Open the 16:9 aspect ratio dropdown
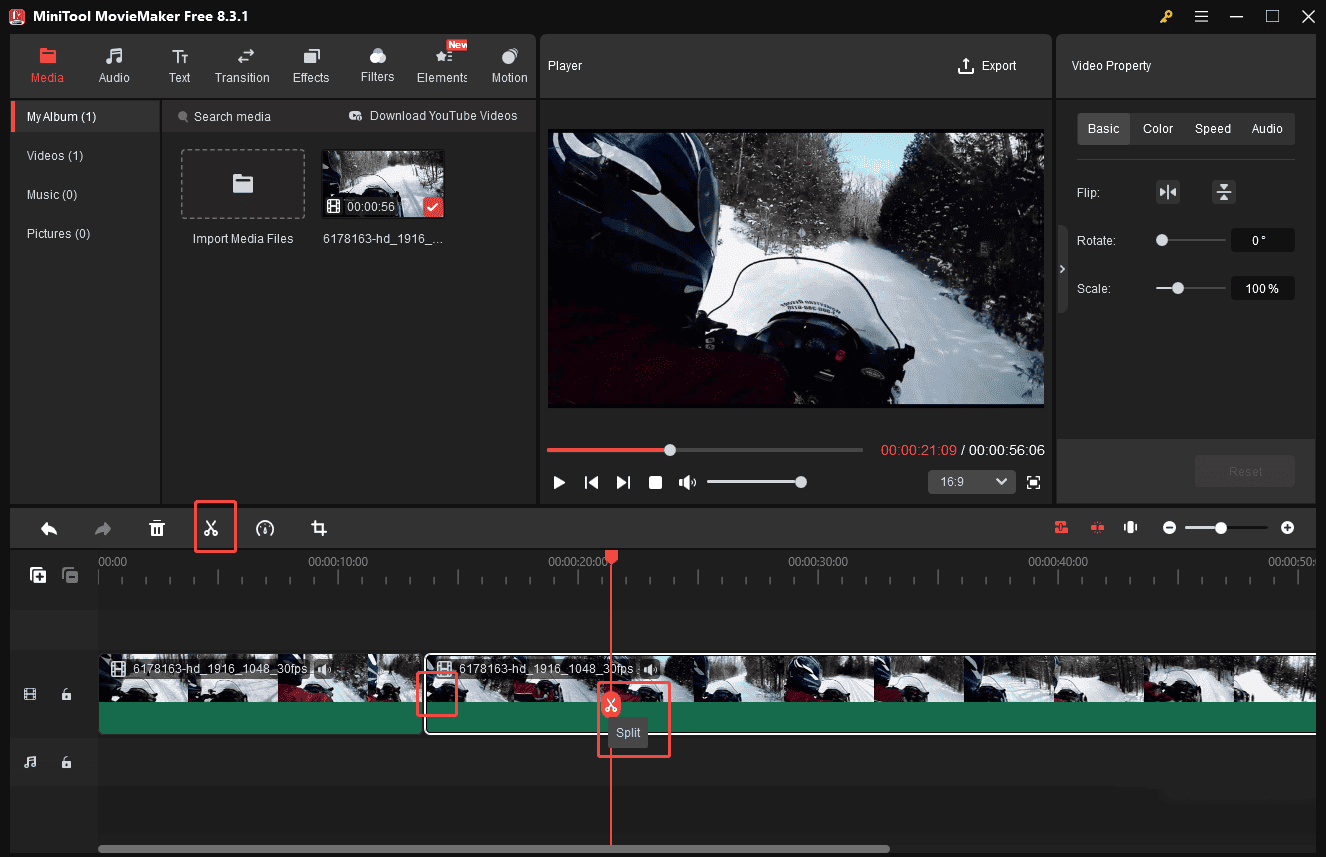This screenshot has height=857, width=1326. coord(971,482)
